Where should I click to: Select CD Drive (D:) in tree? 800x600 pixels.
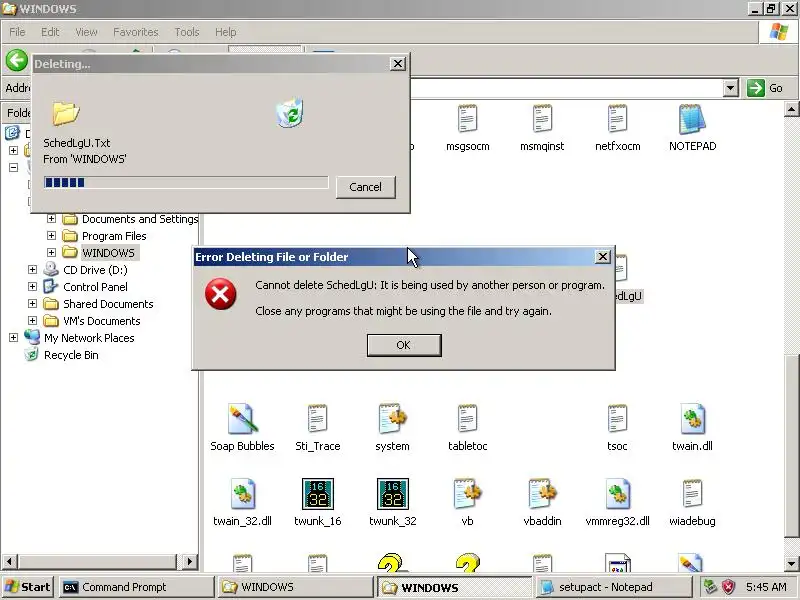(95, 270)
